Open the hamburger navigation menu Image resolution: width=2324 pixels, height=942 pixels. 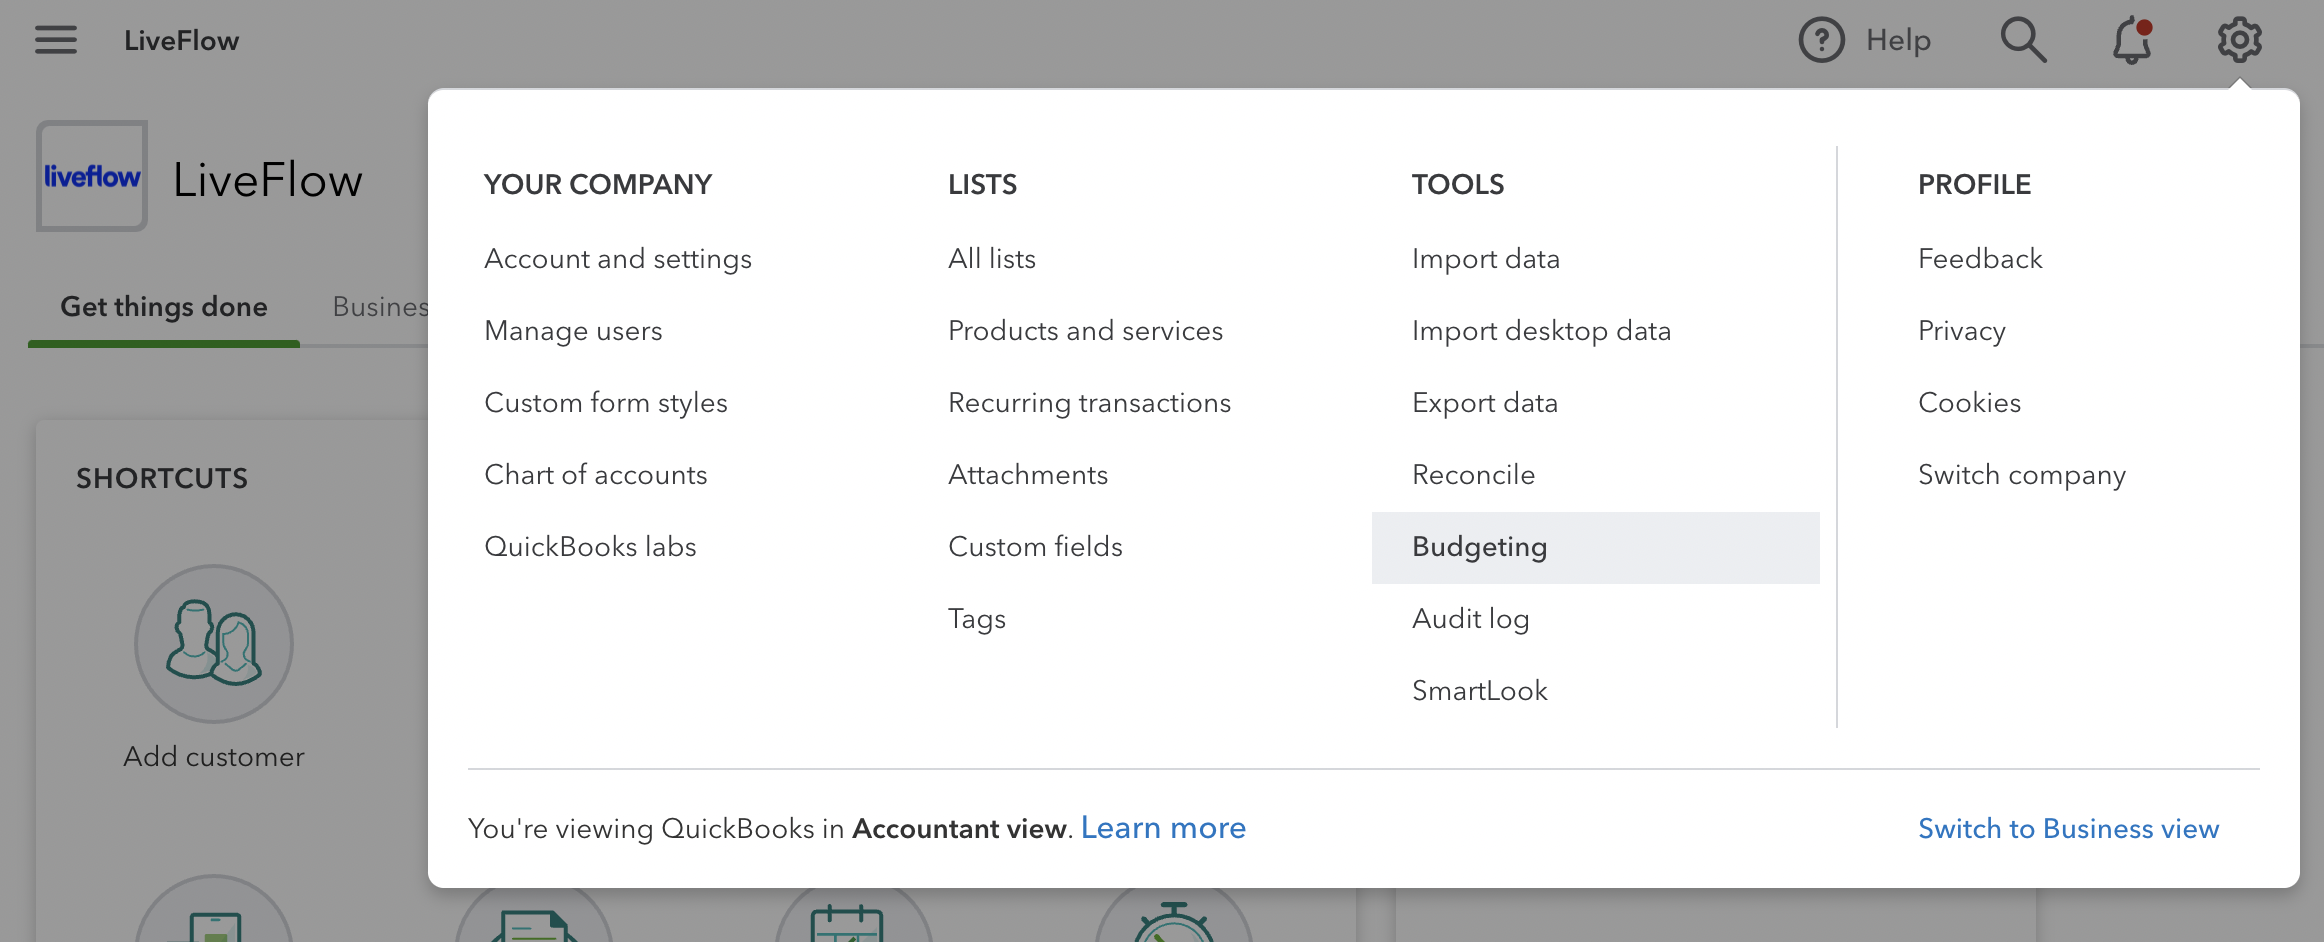coord(55,40)
